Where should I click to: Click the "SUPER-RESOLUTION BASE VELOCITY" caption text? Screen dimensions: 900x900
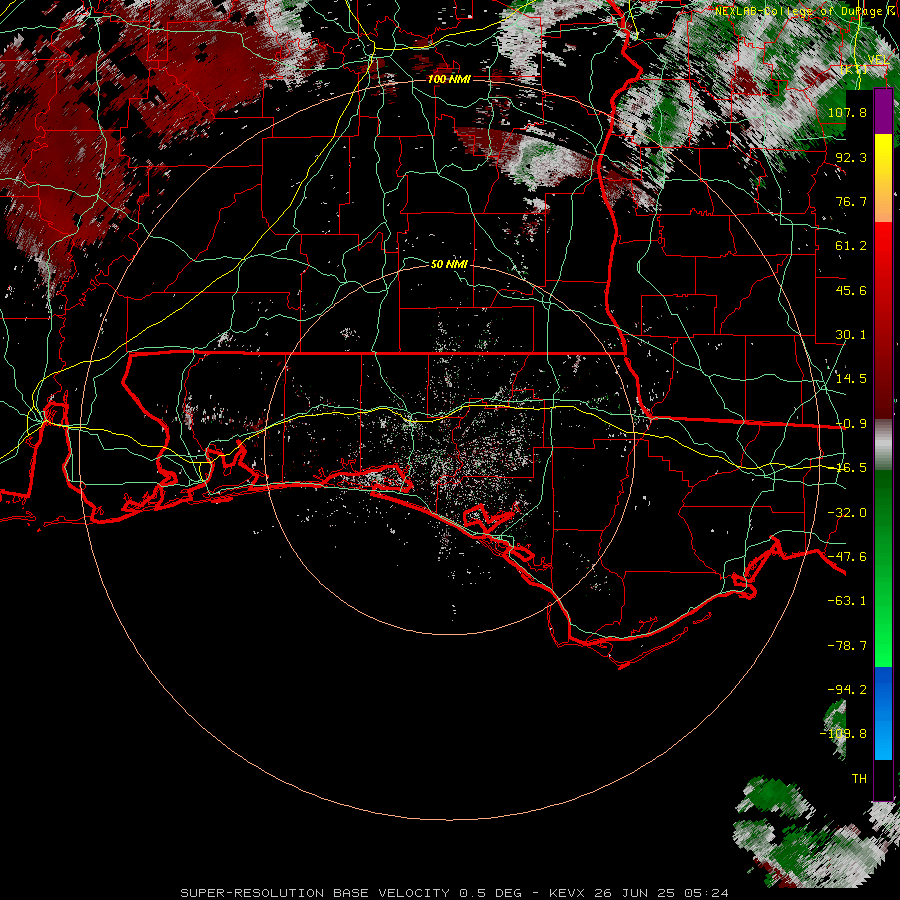315,893
